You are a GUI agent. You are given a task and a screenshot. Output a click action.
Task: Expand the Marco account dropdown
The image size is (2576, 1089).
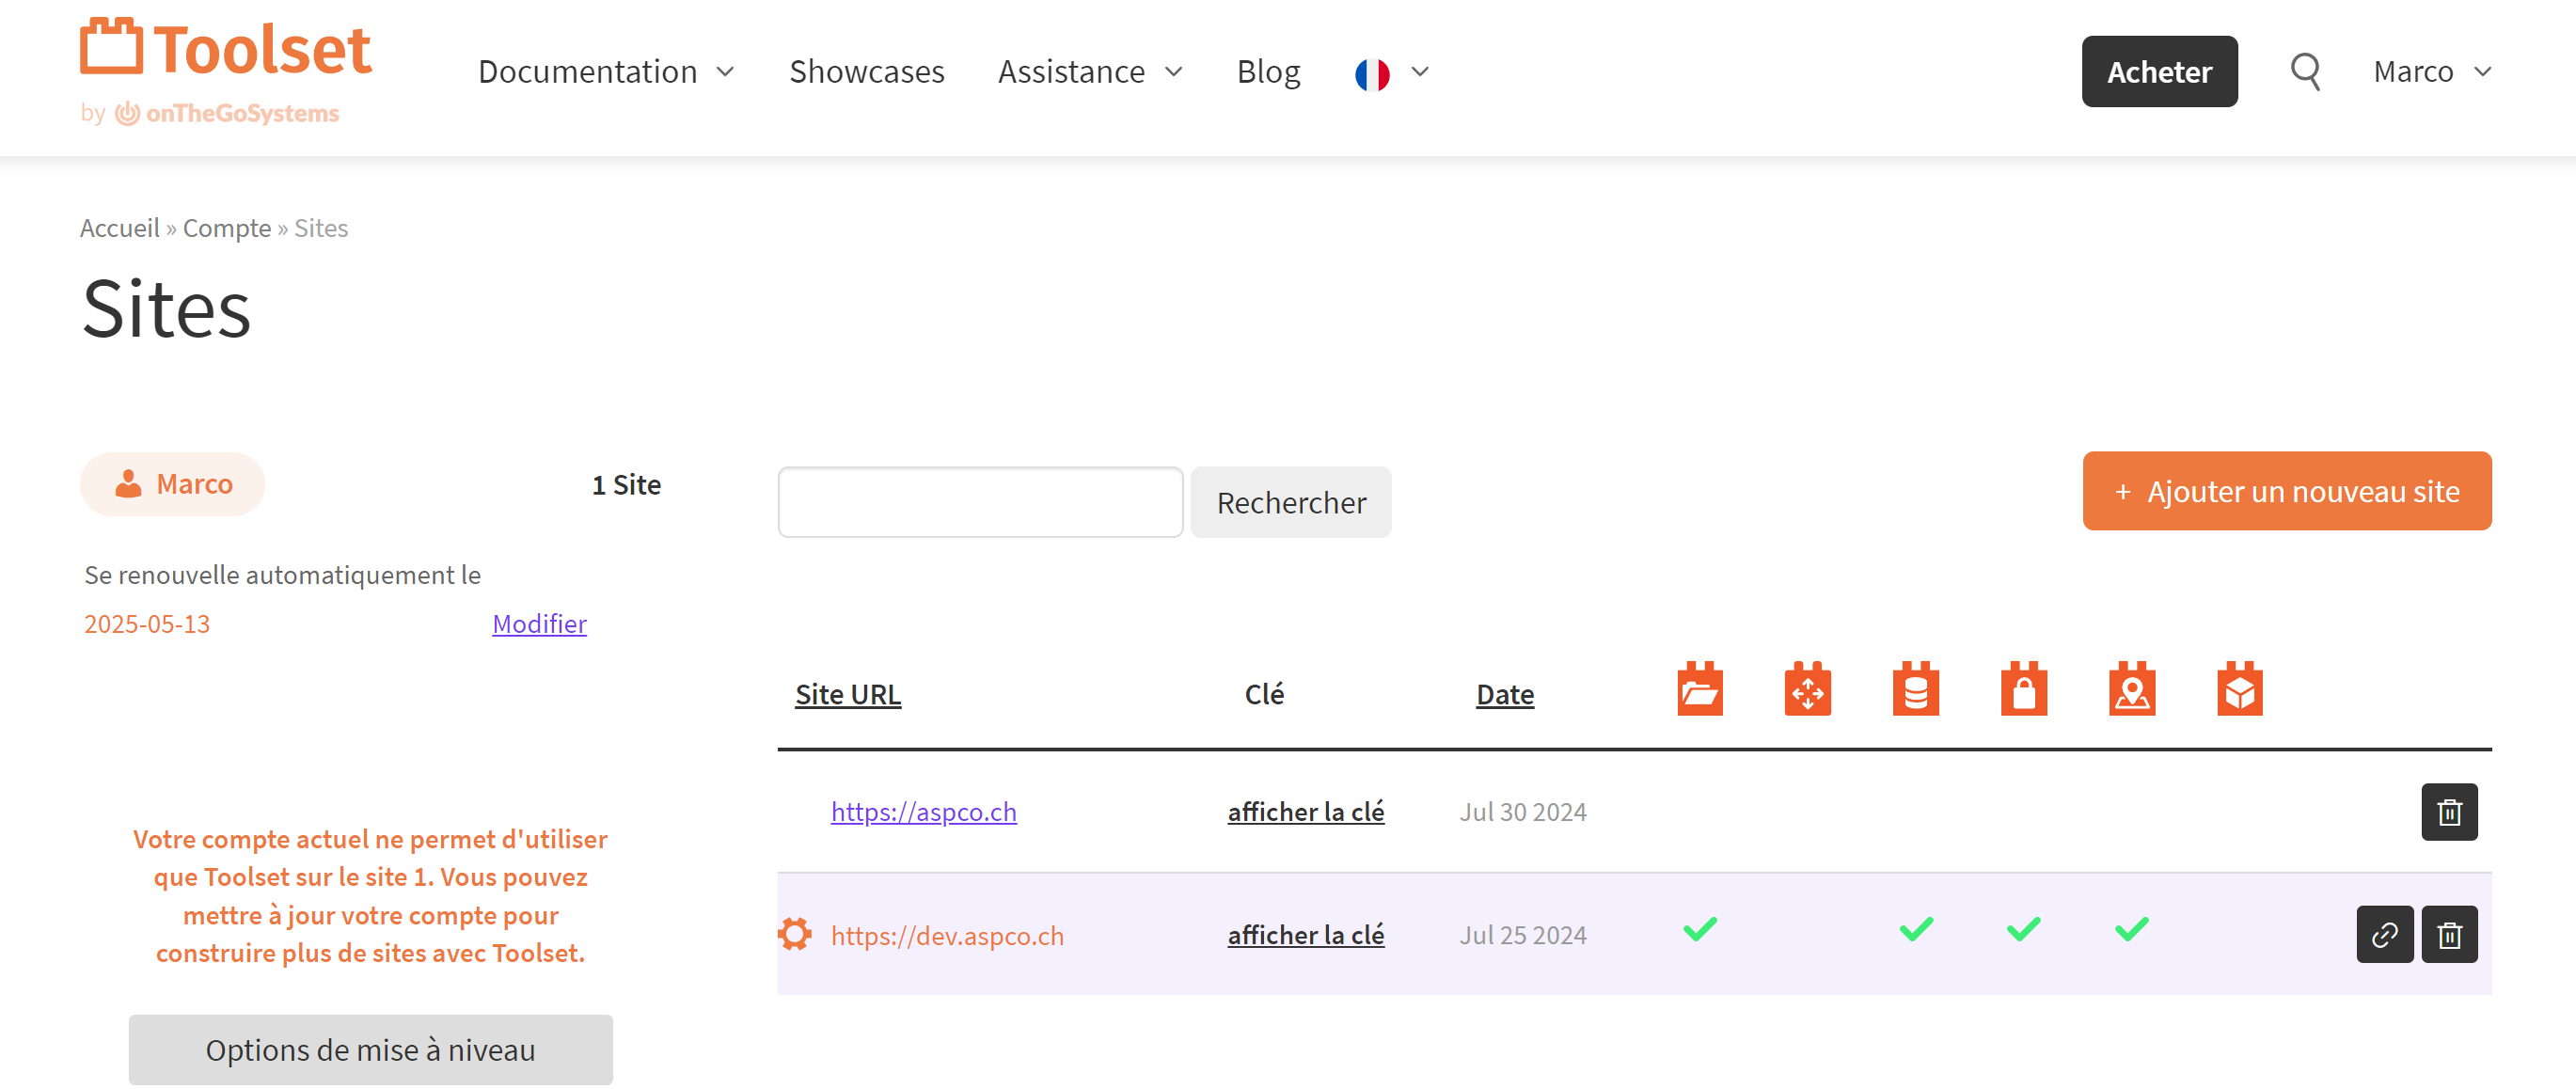click(x=2431, y=72)
